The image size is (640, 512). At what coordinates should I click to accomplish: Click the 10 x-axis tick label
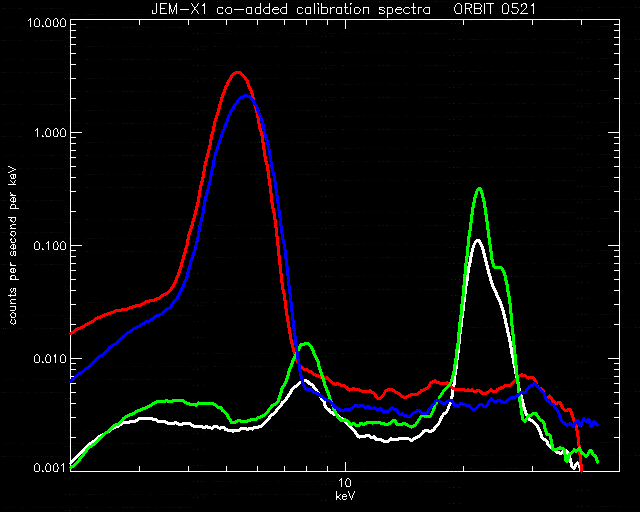point(345,483)
